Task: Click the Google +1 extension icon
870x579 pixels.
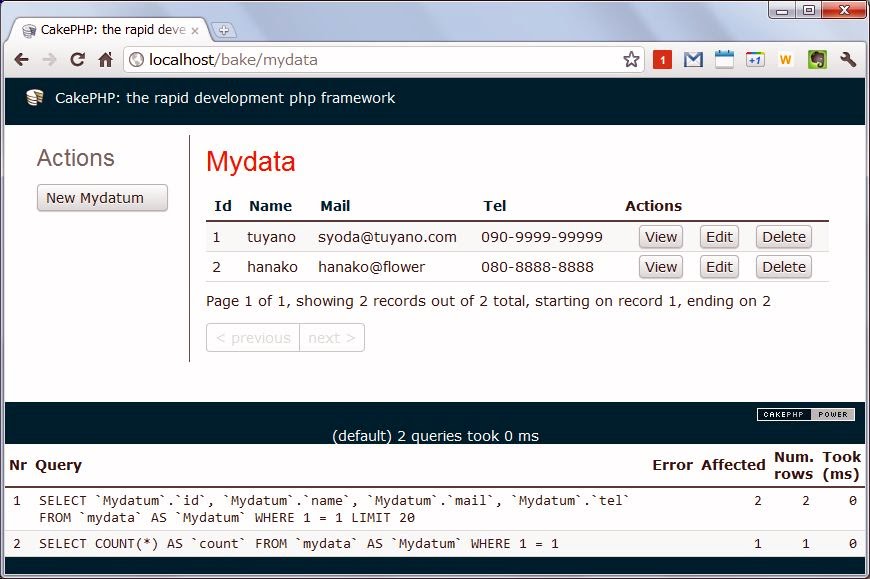Action: (x=755, y=60)
